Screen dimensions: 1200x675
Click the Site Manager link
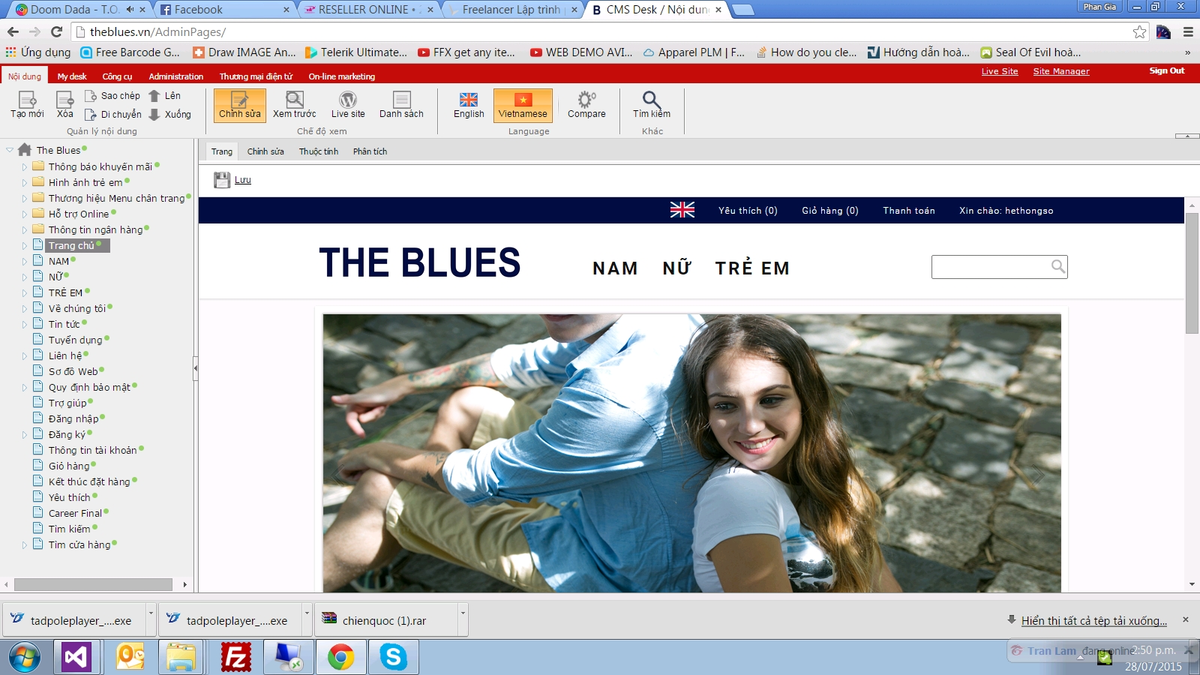[1061, 72]
